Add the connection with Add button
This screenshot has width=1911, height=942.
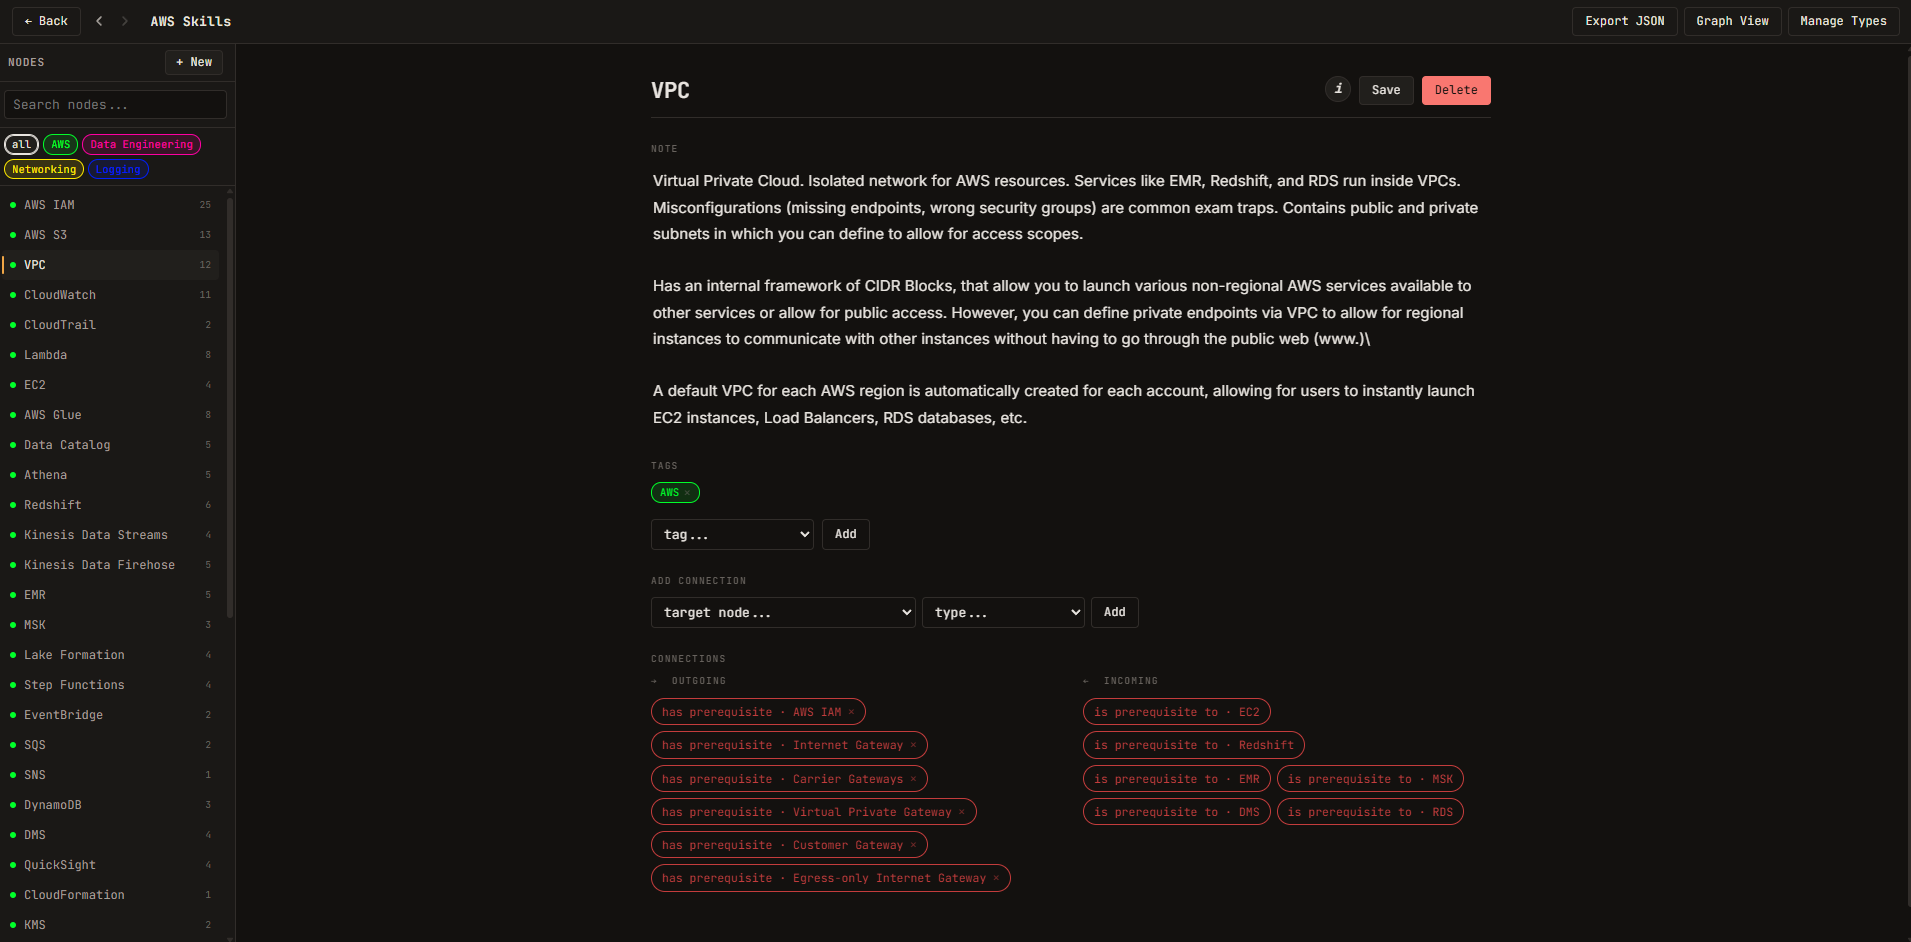click(1114, 612)
